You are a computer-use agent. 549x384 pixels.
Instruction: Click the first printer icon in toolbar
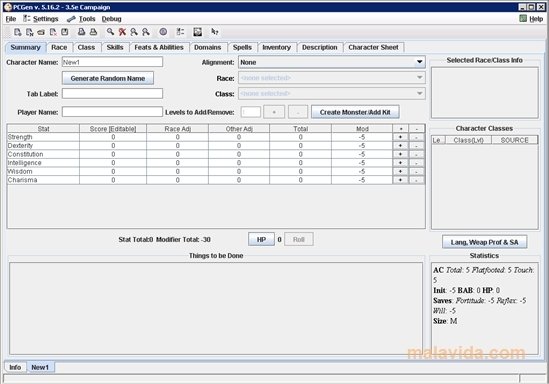pyautogui.click(x=81, y=32)
